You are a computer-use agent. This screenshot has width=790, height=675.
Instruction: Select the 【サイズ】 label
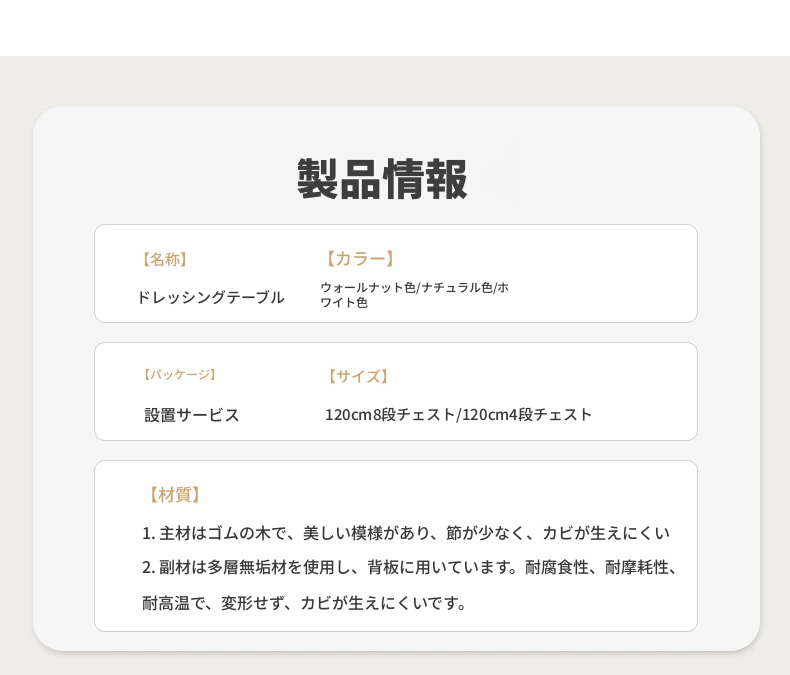(x=358, y=376)
